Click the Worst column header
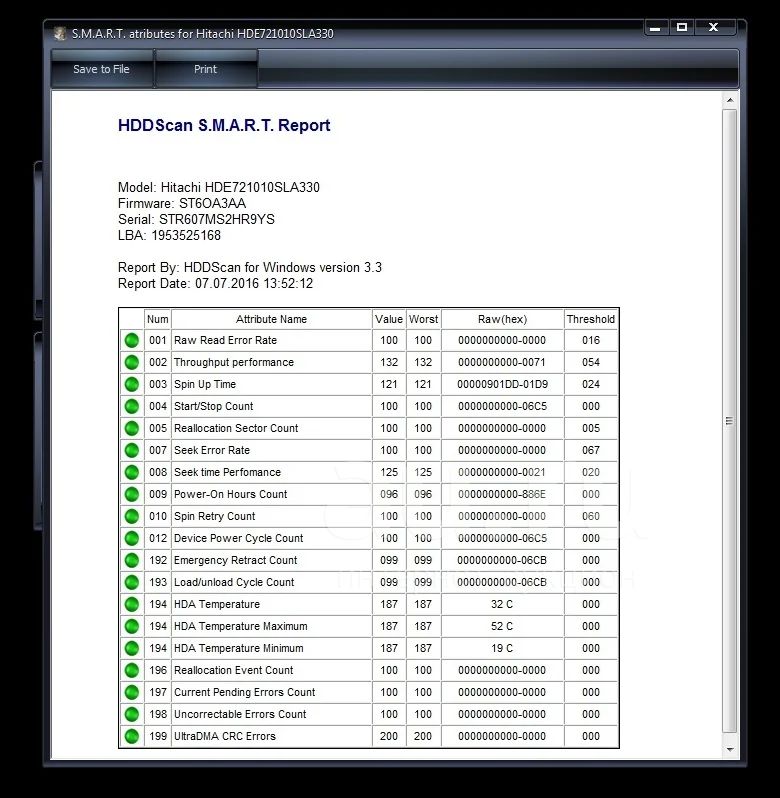This screenshot has width=780, height=798. click(x=423, y=319)
